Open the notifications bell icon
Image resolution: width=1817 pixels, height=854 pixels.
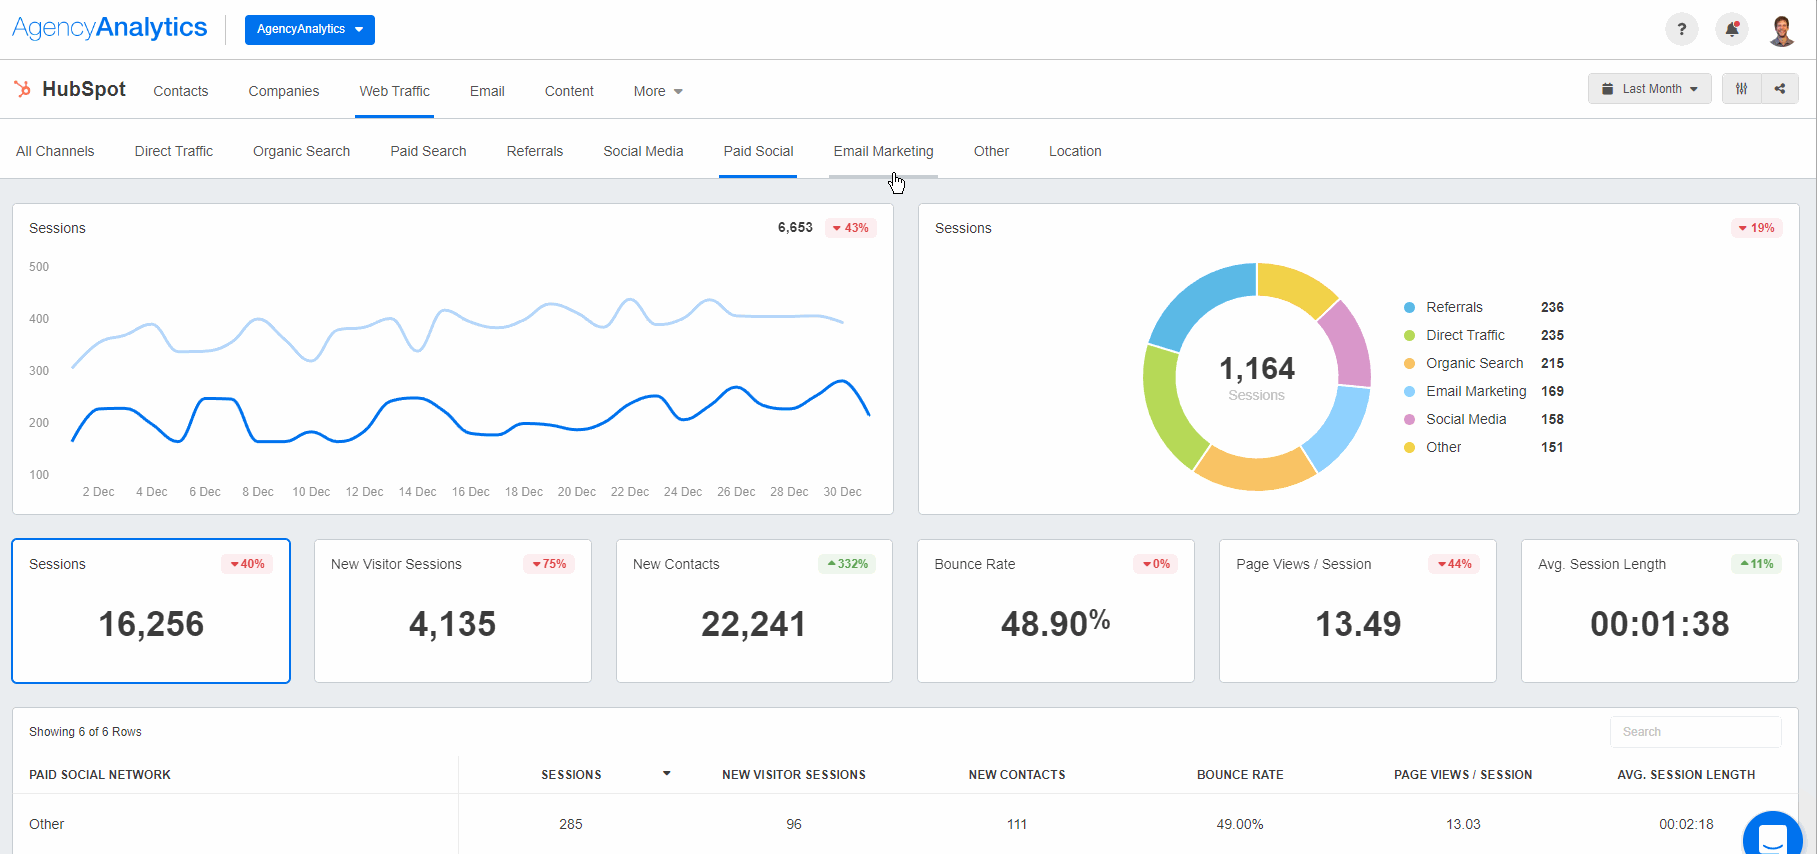[1731, 29]
